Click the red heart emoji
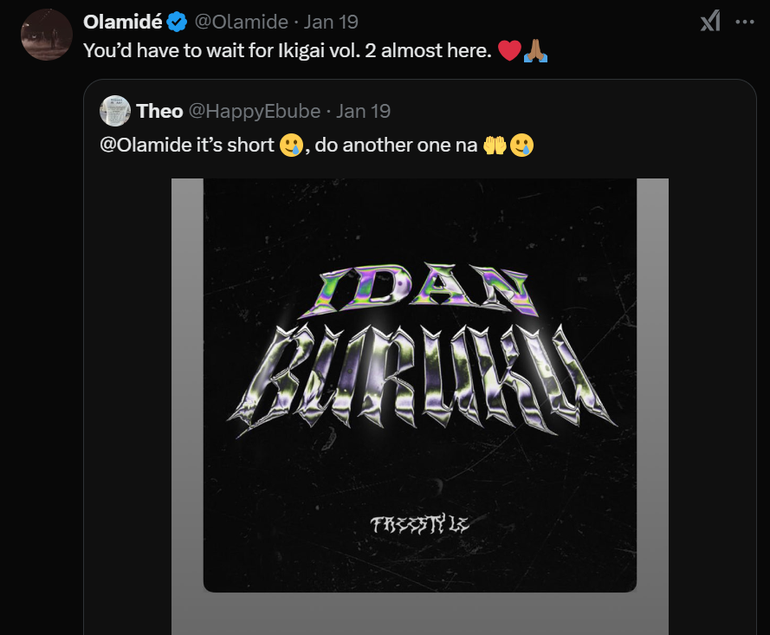Image resolution: width=770 pixels, height=635 pixels. click(508, 51)
